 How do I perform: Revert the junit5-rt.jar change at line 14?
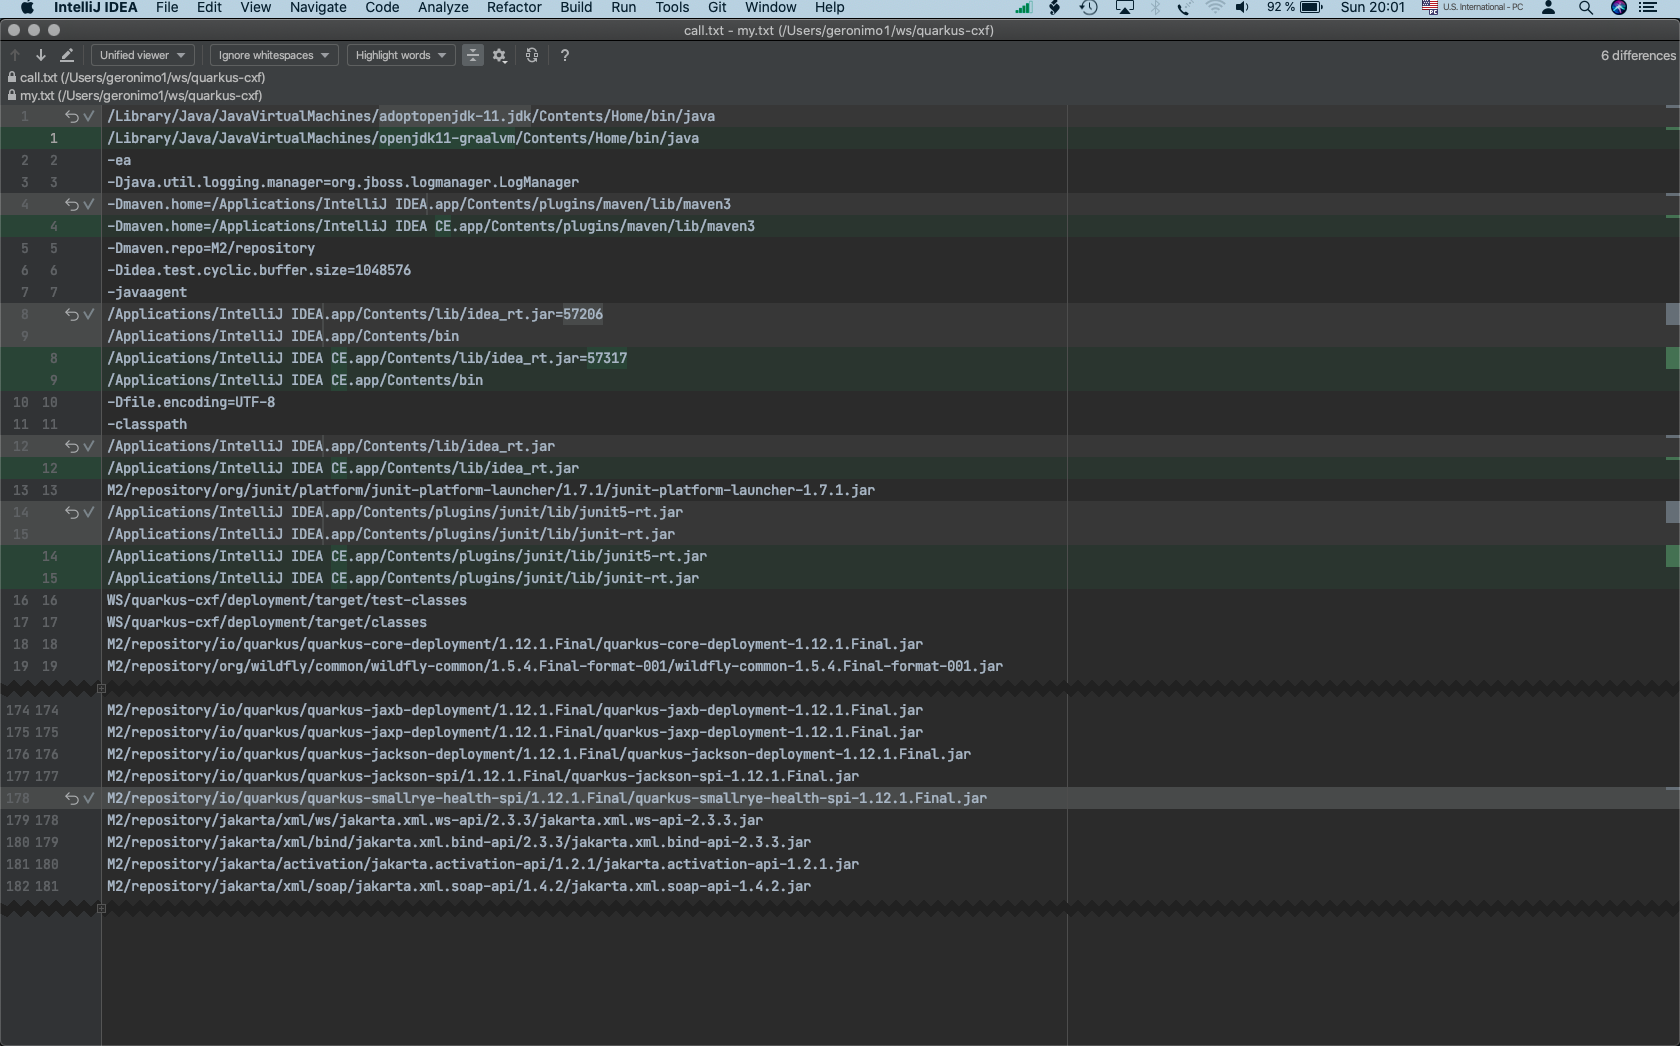tap(72, 512)
